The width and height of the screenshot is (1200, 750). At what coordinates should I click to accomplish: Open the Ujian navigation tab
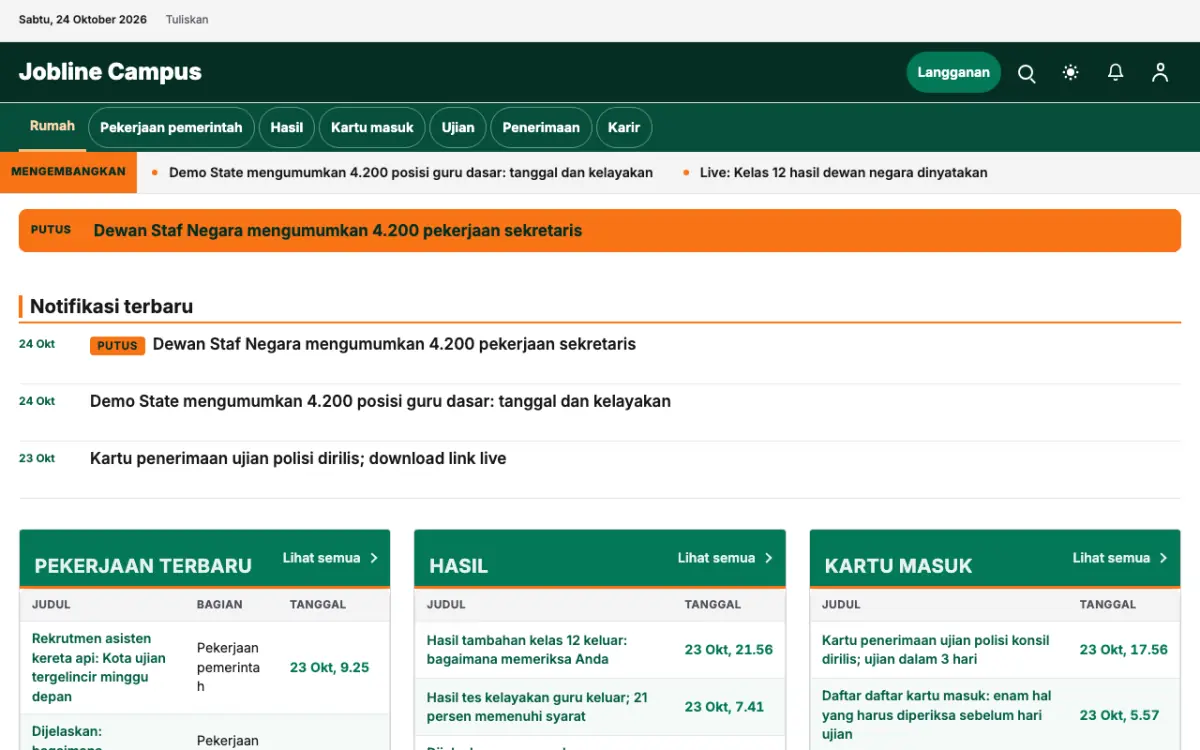click(x=458, y=128)
